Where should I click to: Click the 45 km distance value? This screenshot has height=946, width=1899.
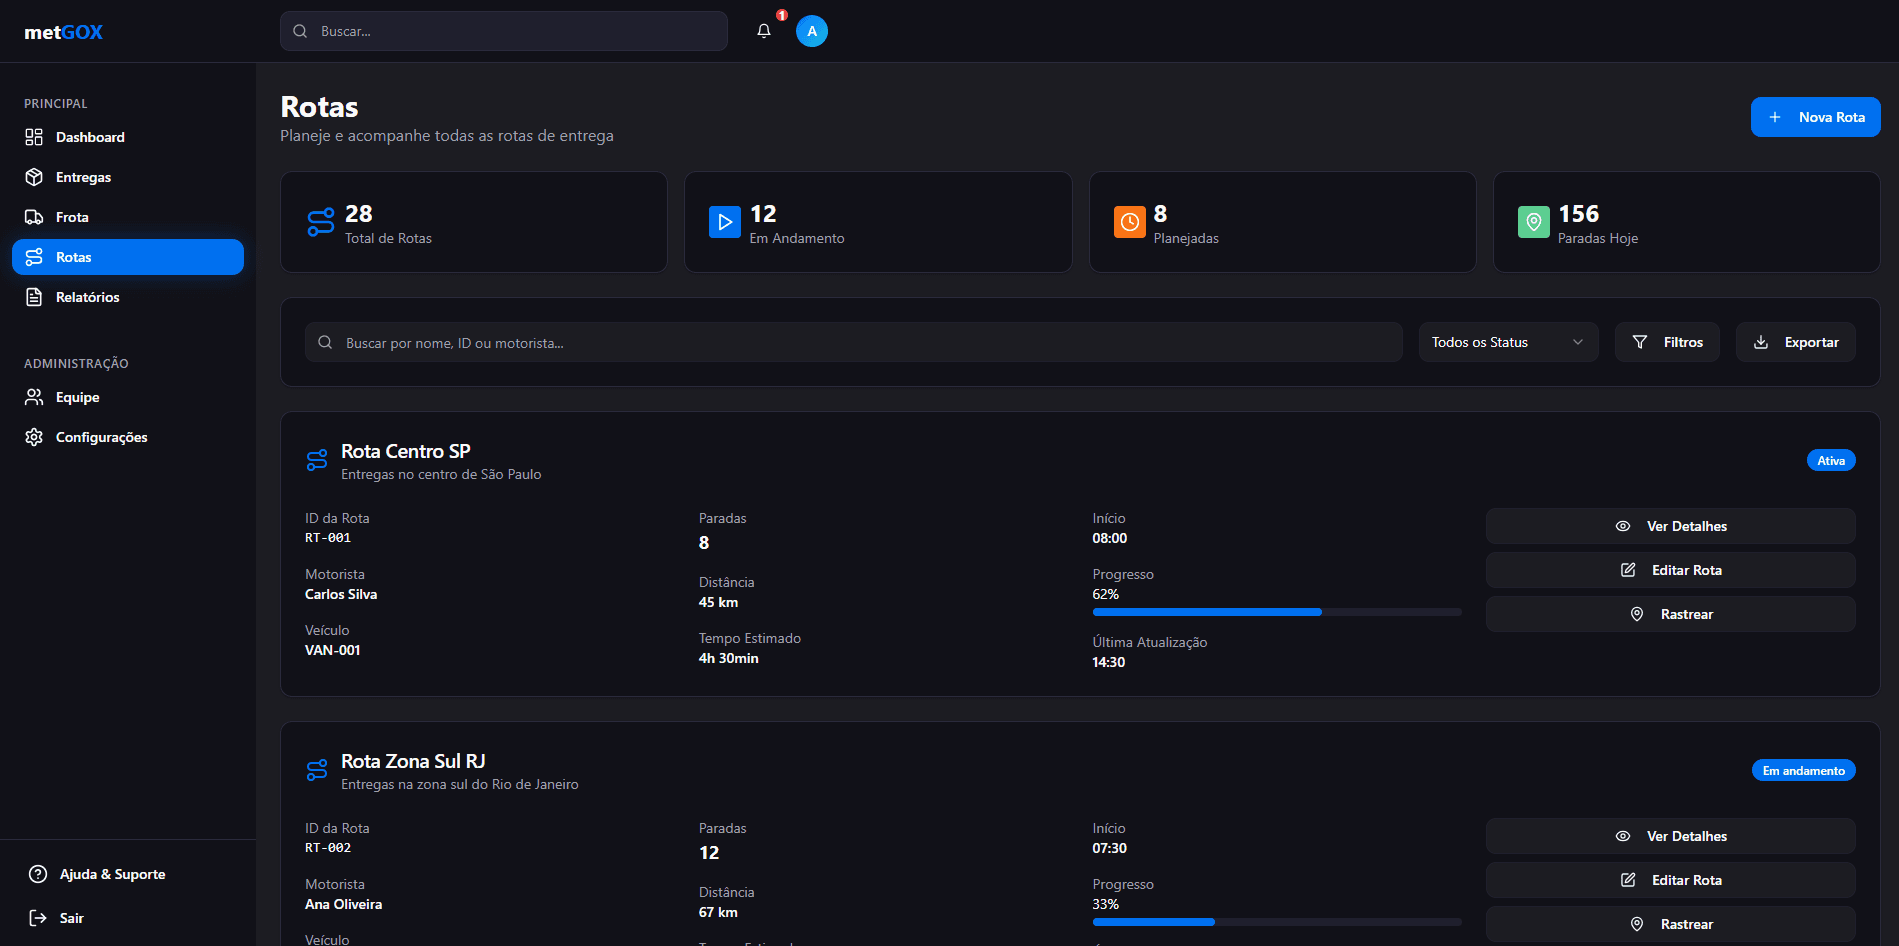718,602
